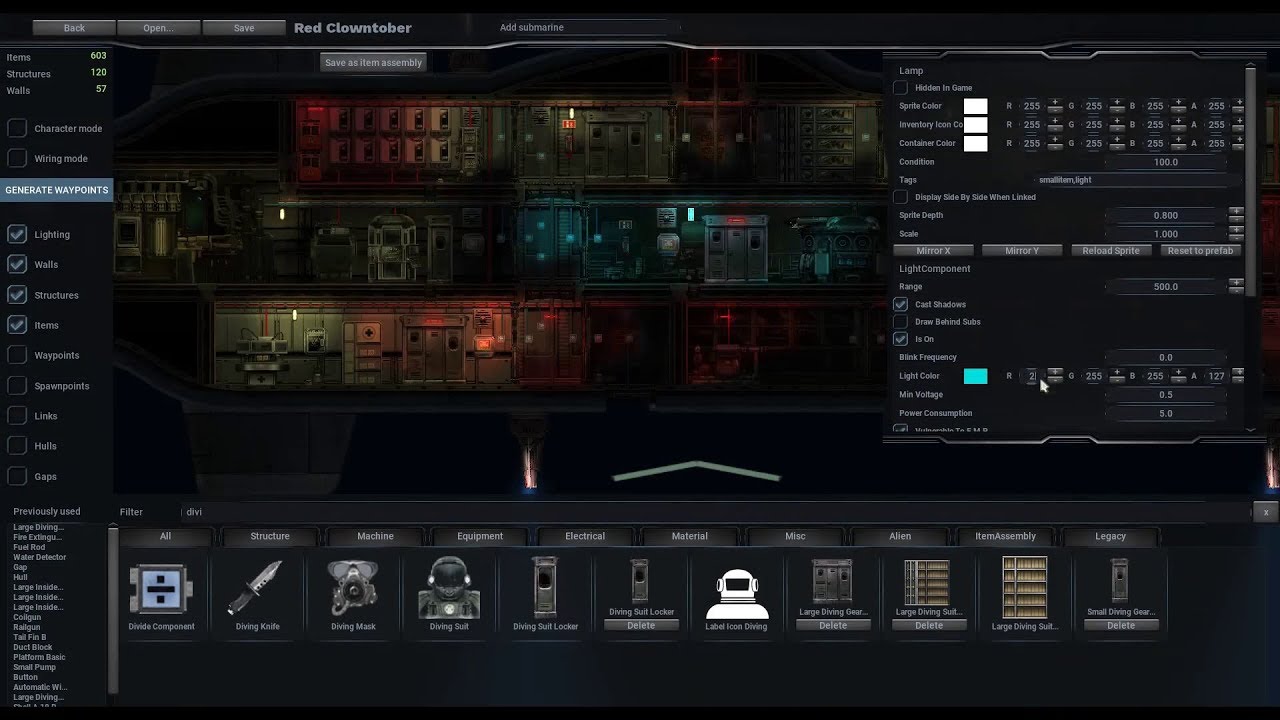
Task: Select the Divide Component item
Action: coord(161,594)
